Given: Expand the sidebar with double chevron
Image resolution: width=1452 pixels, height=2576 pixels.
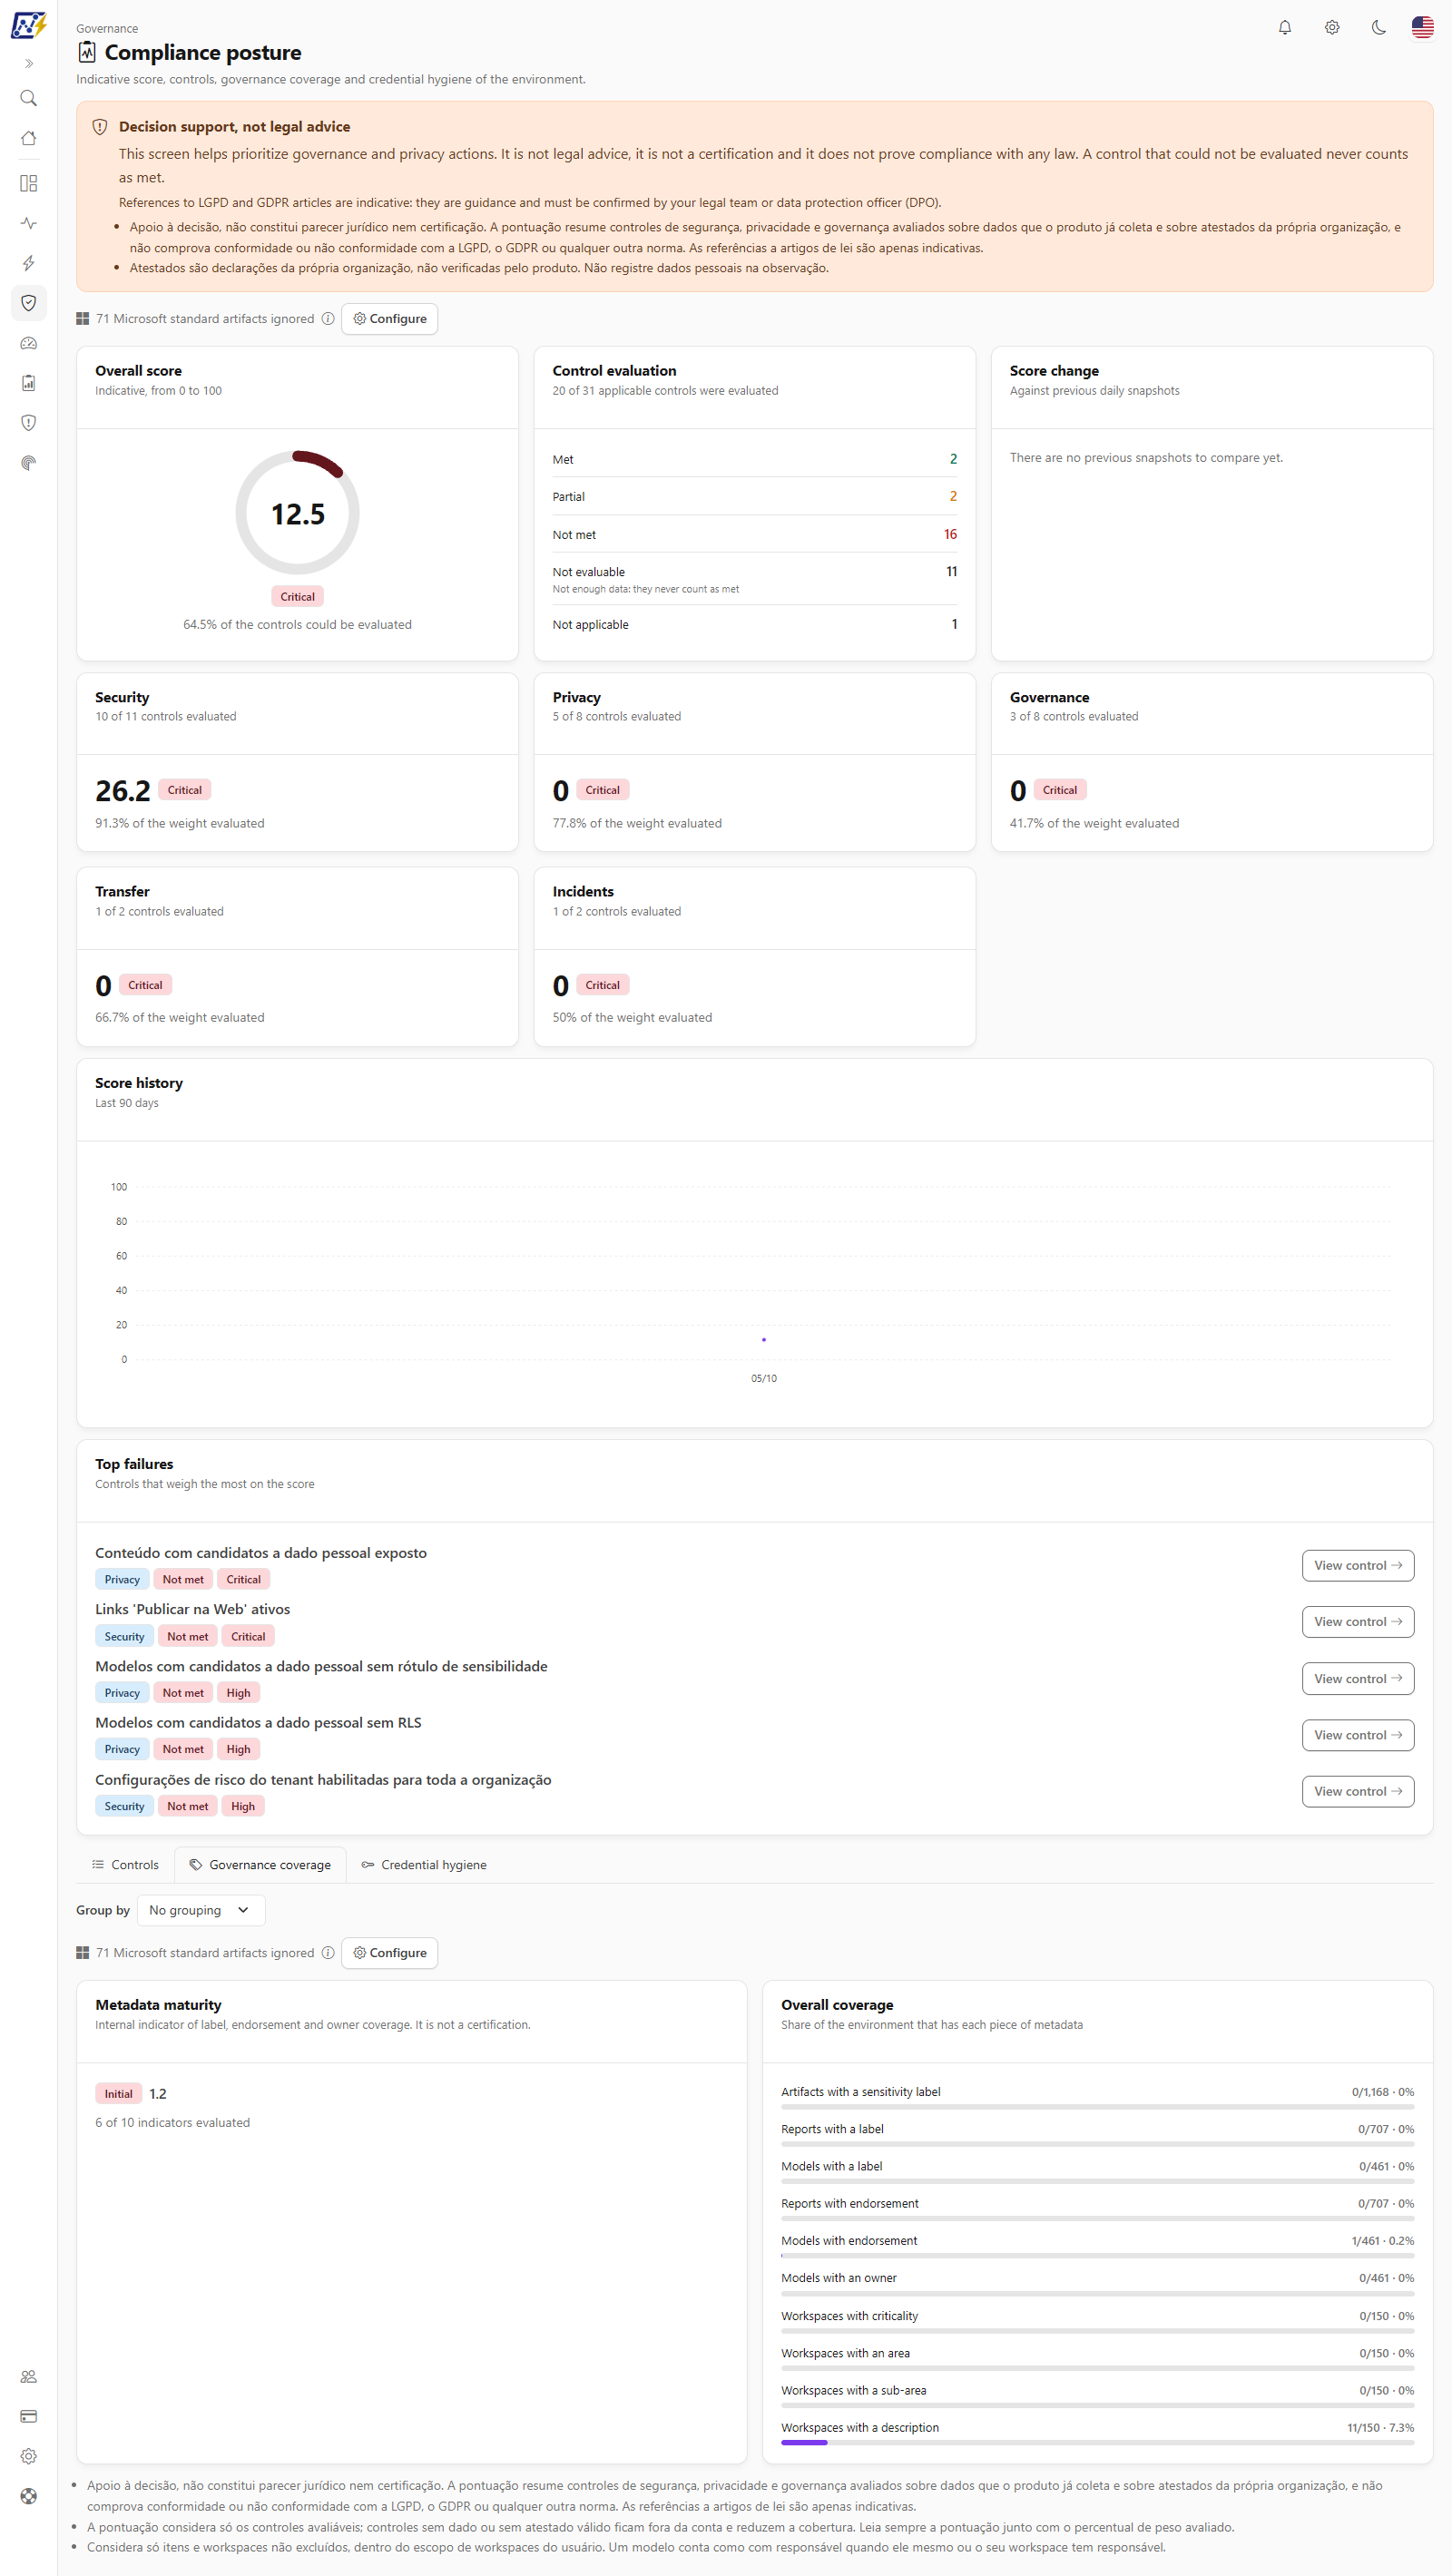Looking at the screenshot, I should (28, 64).
